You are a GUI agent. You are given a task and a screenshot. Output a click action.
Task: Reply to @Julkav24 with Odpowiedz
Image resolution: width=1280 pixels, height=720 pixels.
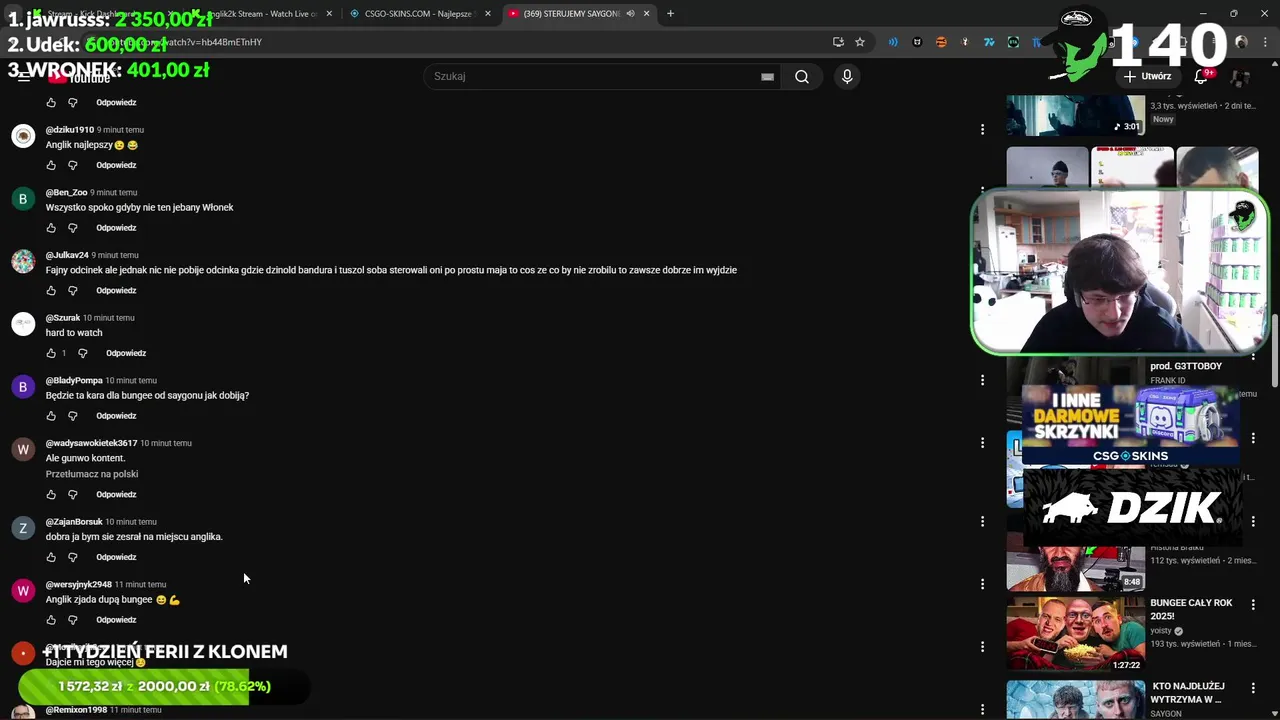coord(116,291)
